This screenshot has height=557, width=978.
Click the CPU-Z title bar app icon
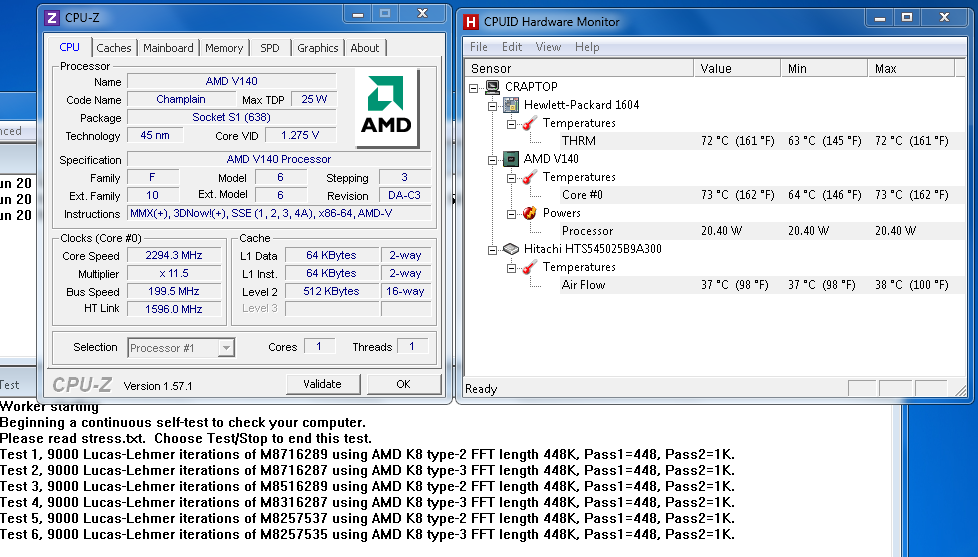tap(52, 17)
